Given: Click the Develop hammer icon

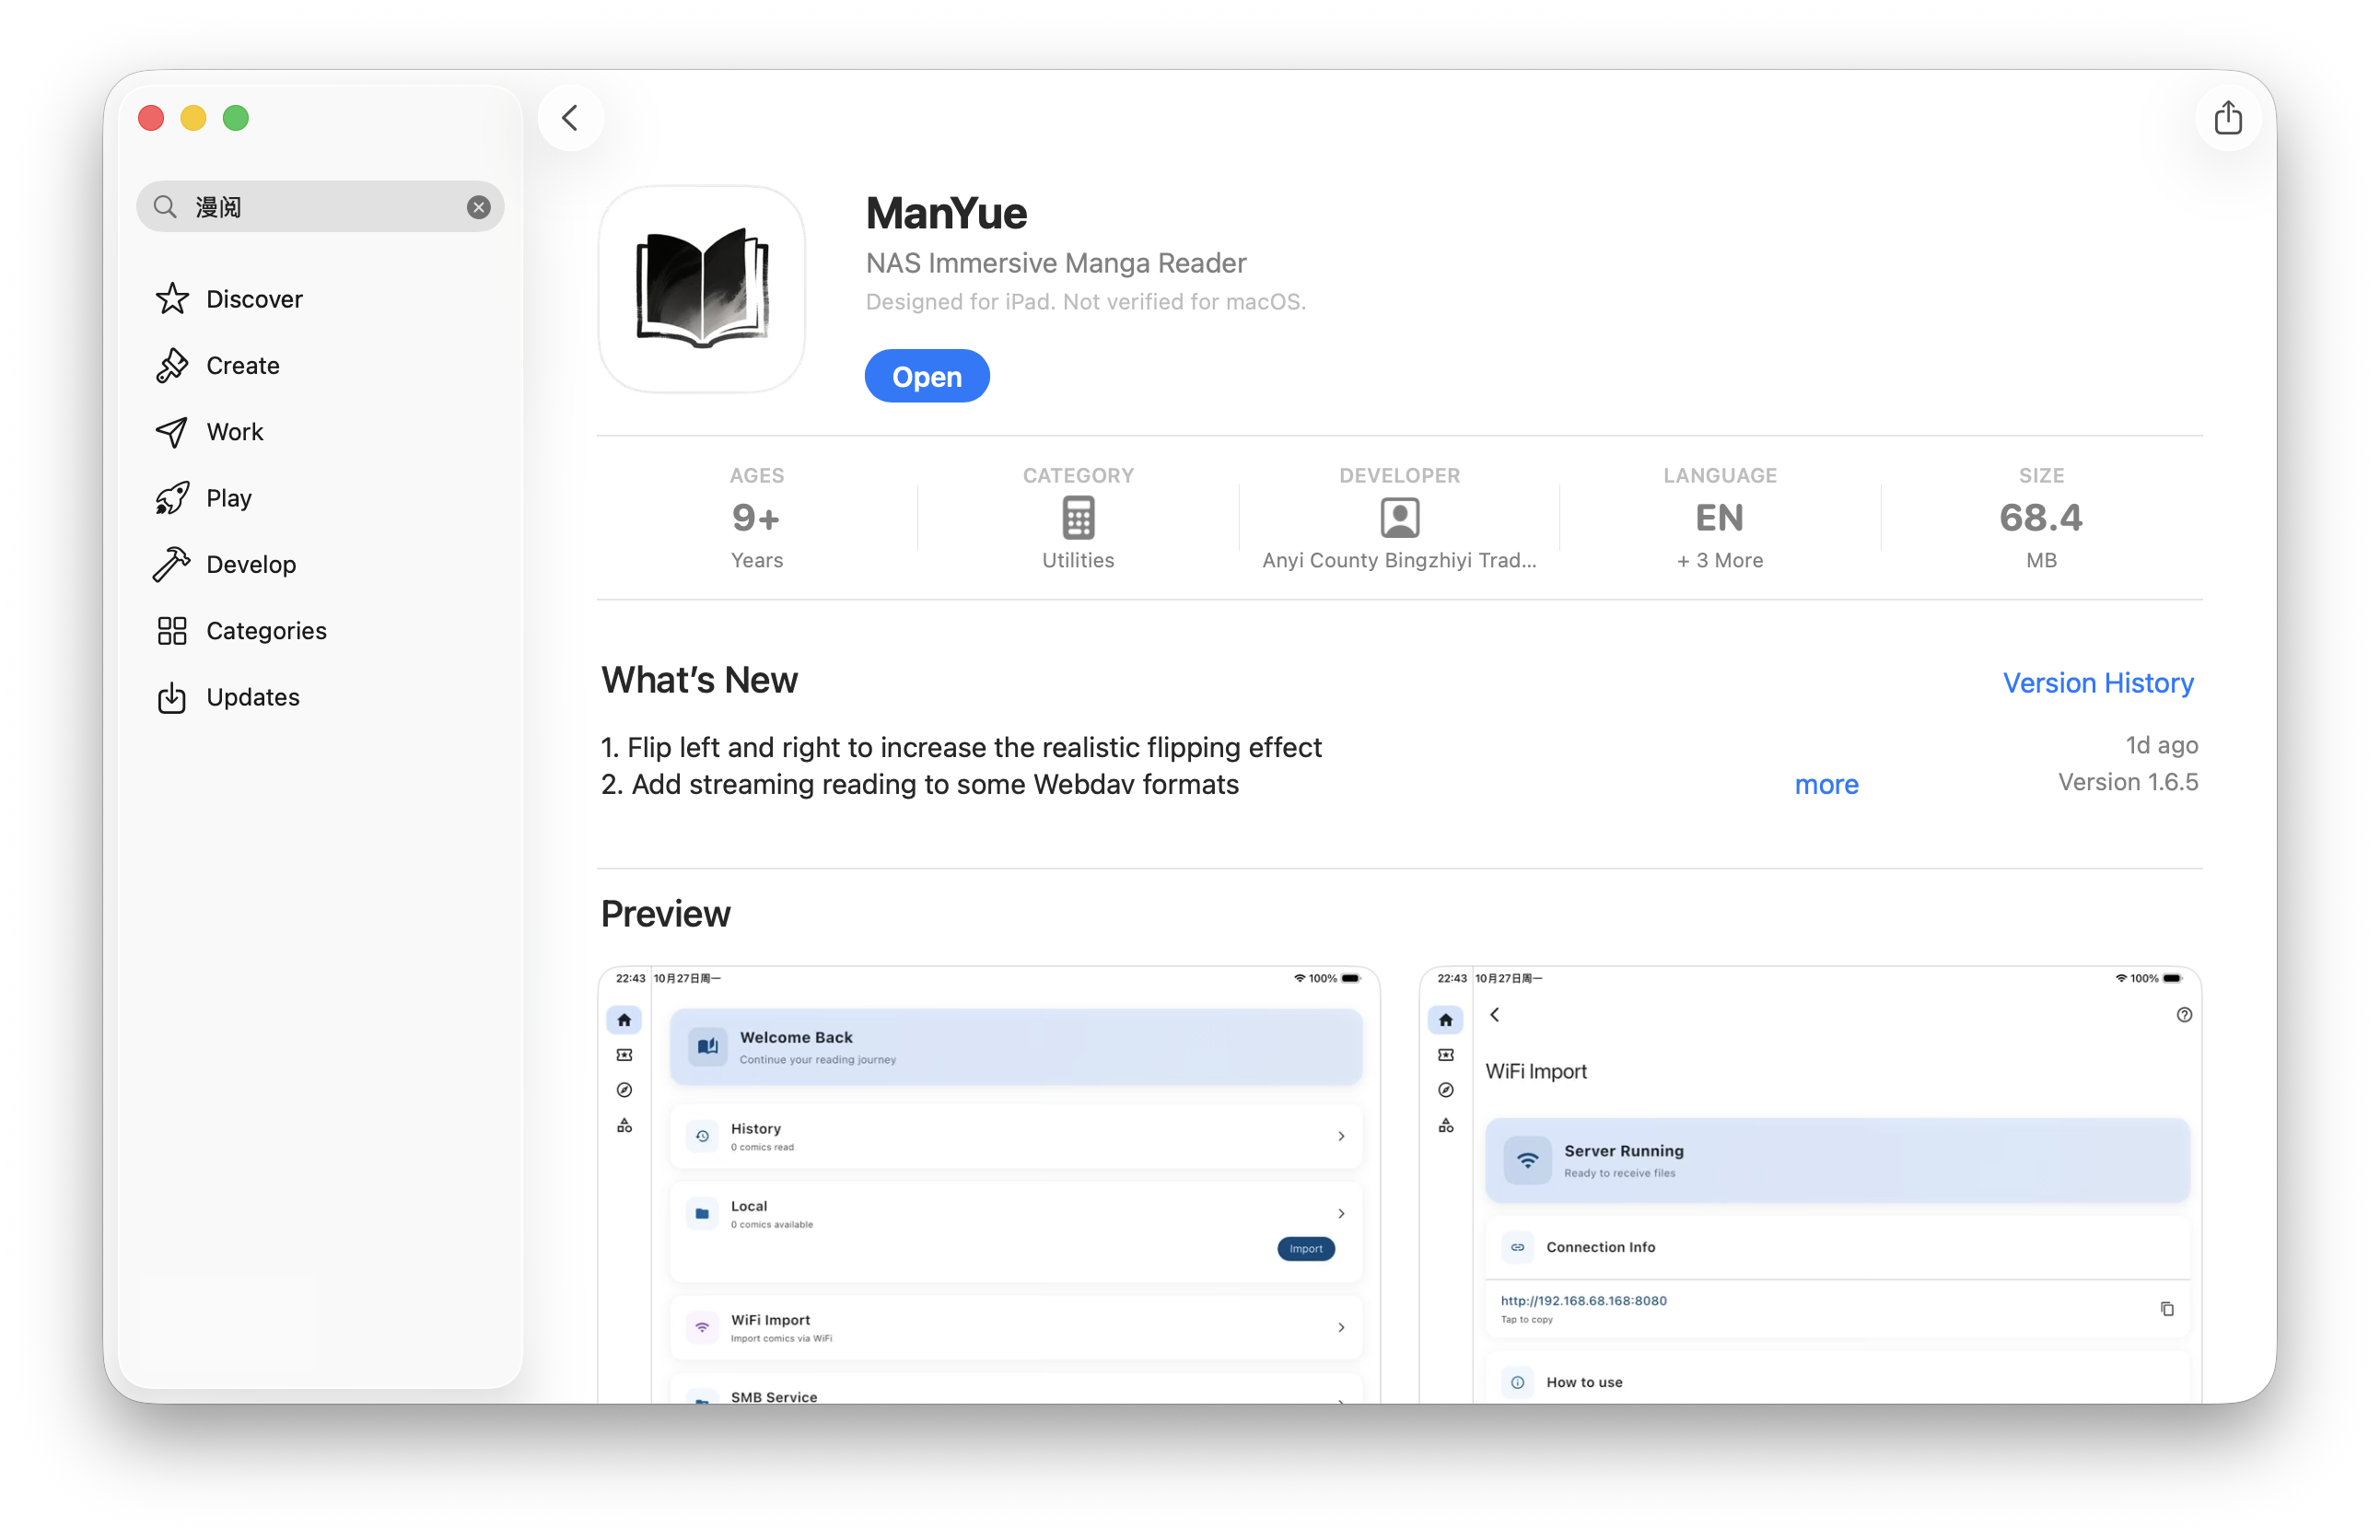Looking at the screenshot, I should pyautogui.click(x=172, y=564).
